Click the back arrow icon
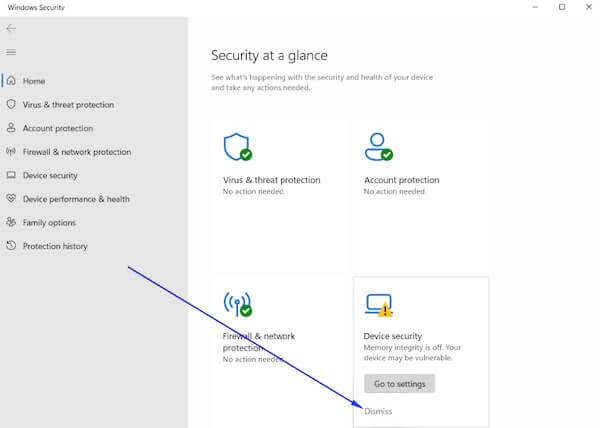This screenshot has height=428, width=600. (x=12, y=28)
